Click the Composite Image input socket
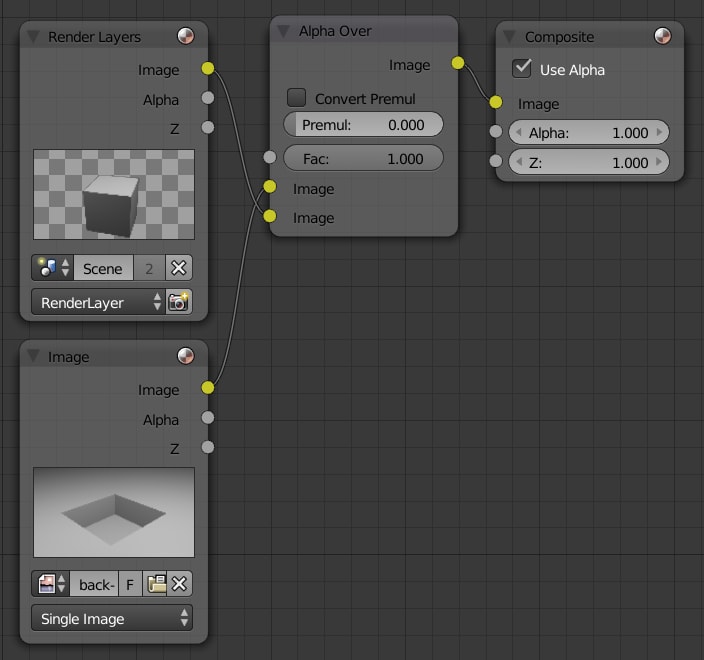This screenshot has width=704, height=660. (x=496, y=102)
